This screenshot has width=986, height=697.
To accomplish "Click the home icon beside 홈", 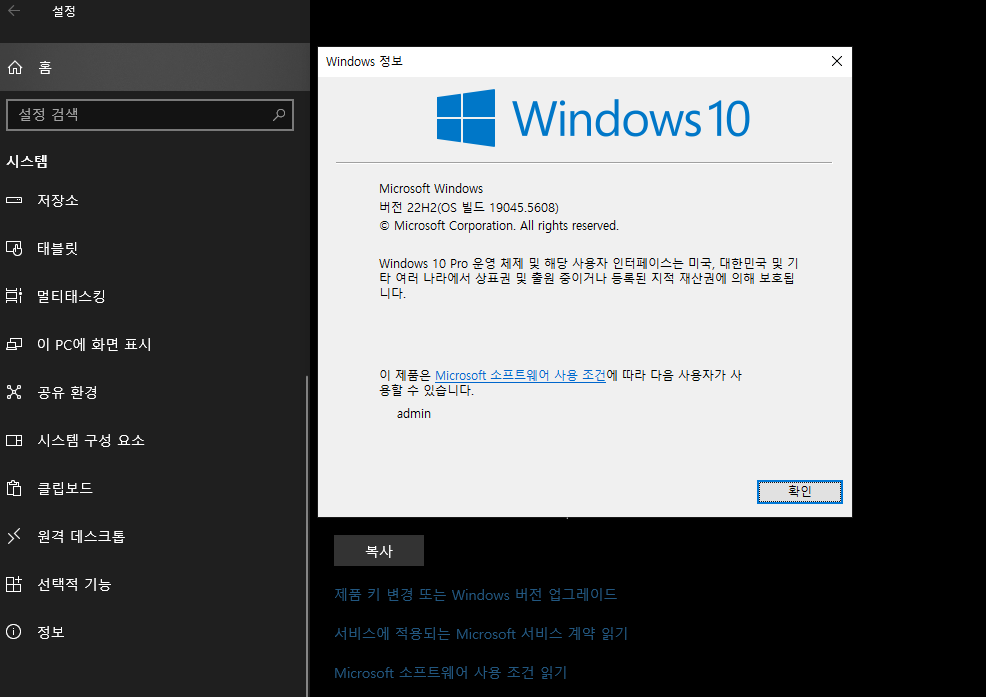I will [x=15, y=67].
